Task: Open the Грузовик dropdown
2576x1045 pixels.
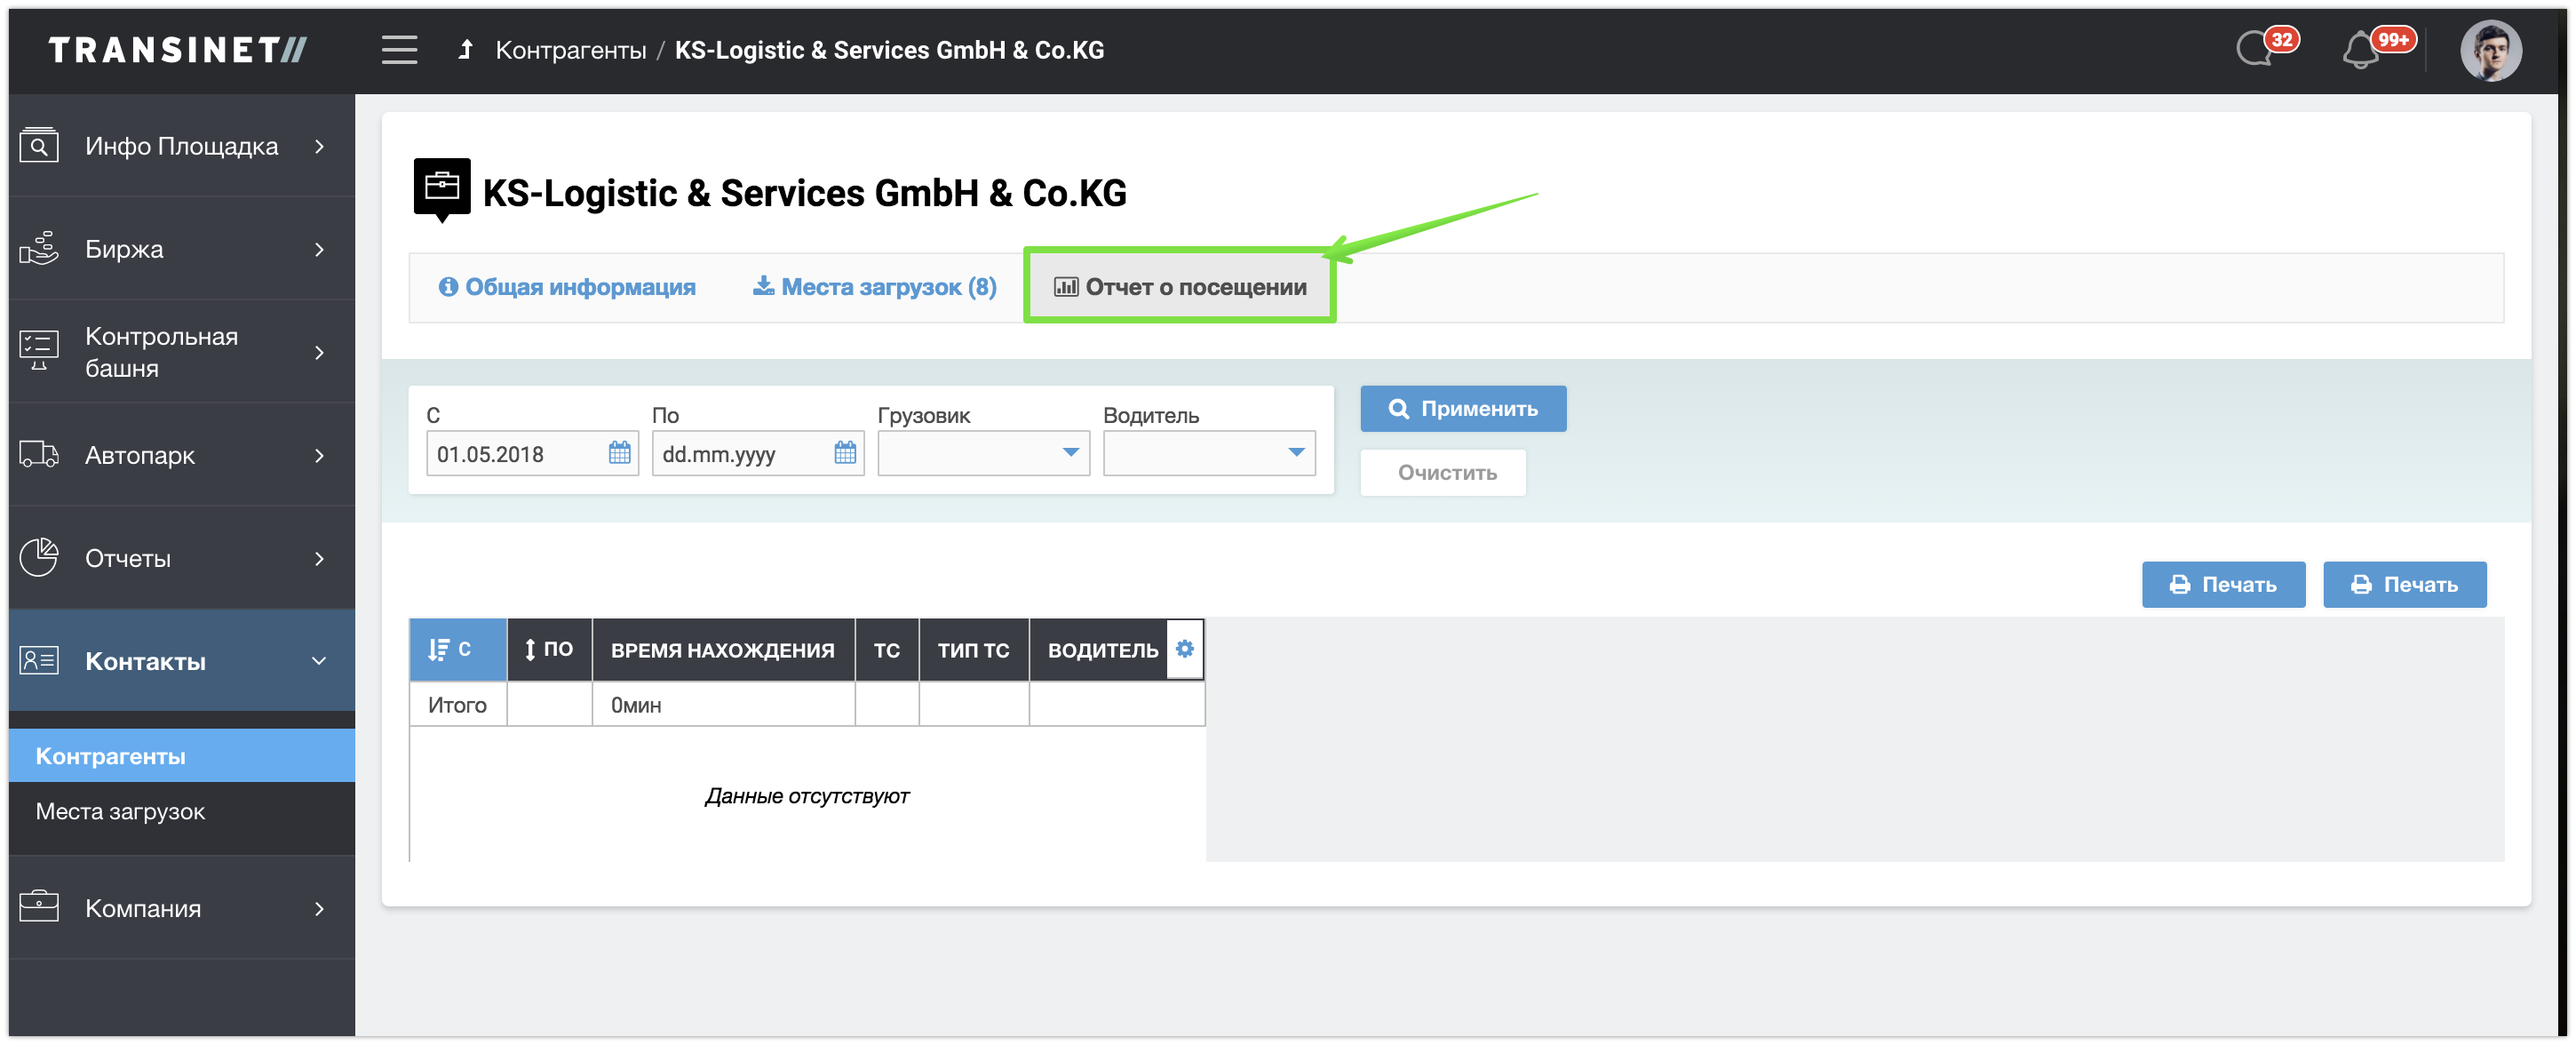Action: (x=983, y=453)
